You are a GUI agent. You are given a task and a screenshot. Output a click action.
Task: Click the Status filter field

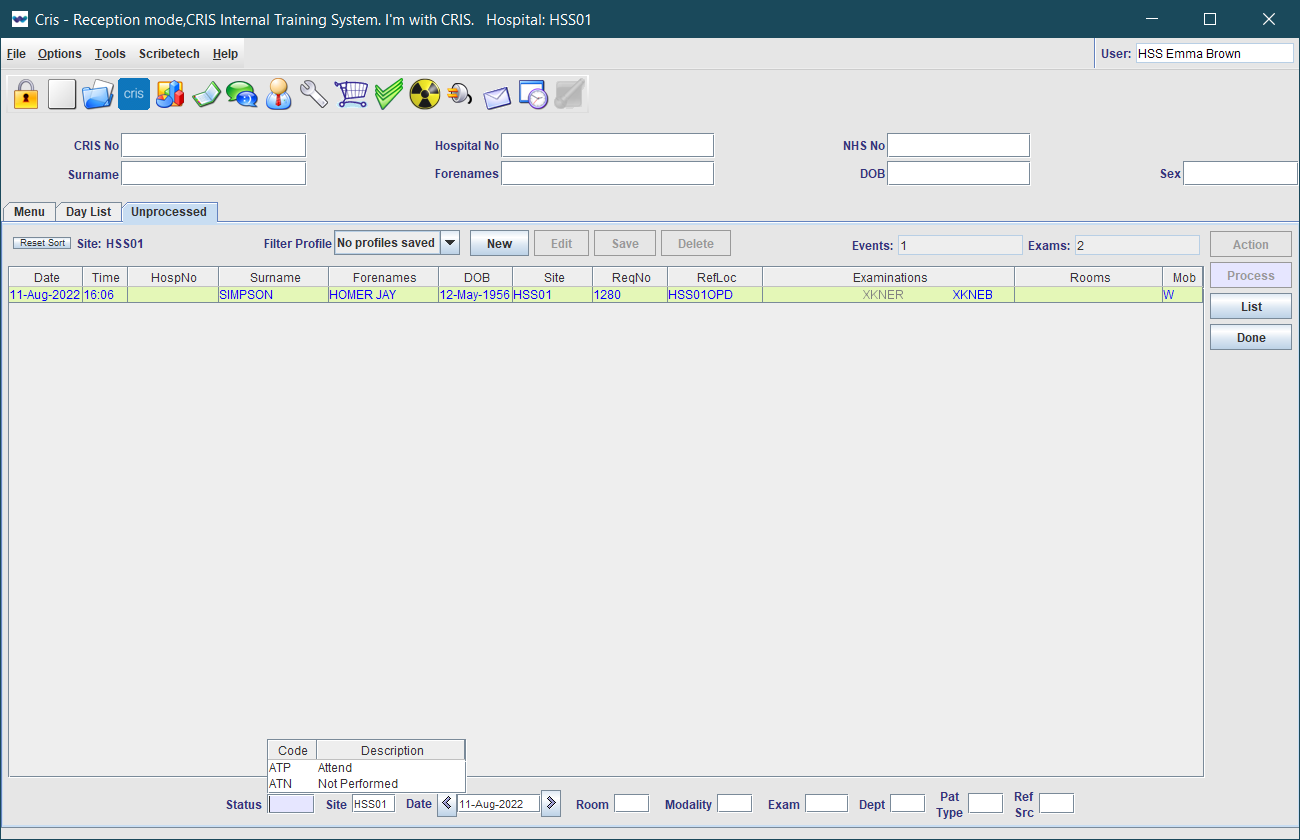291,803
